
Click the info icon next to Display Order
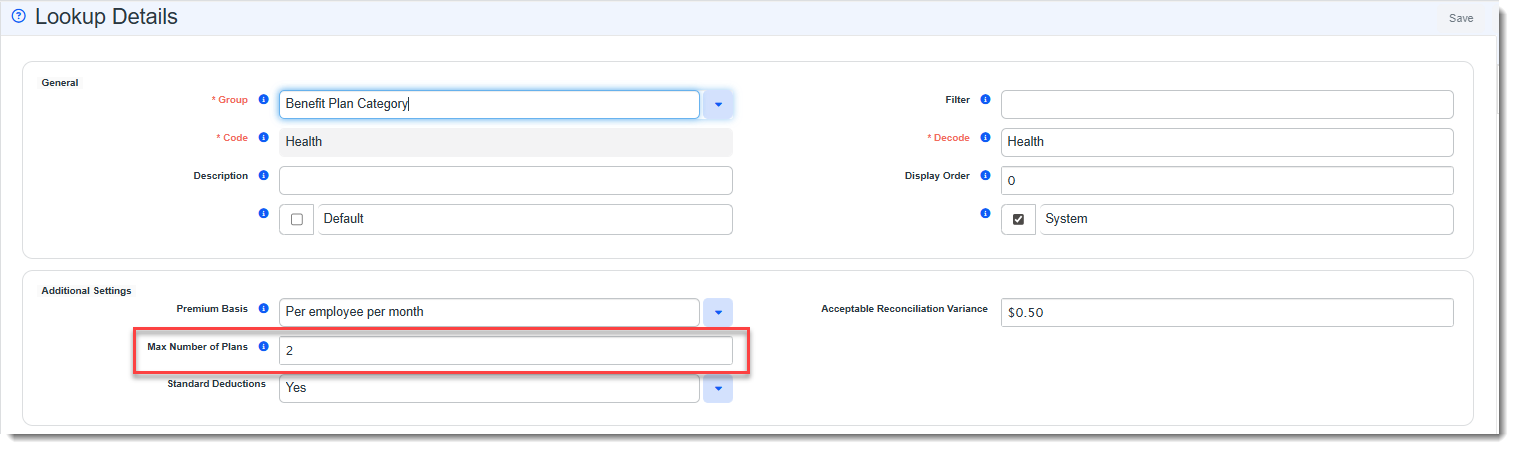985,176
